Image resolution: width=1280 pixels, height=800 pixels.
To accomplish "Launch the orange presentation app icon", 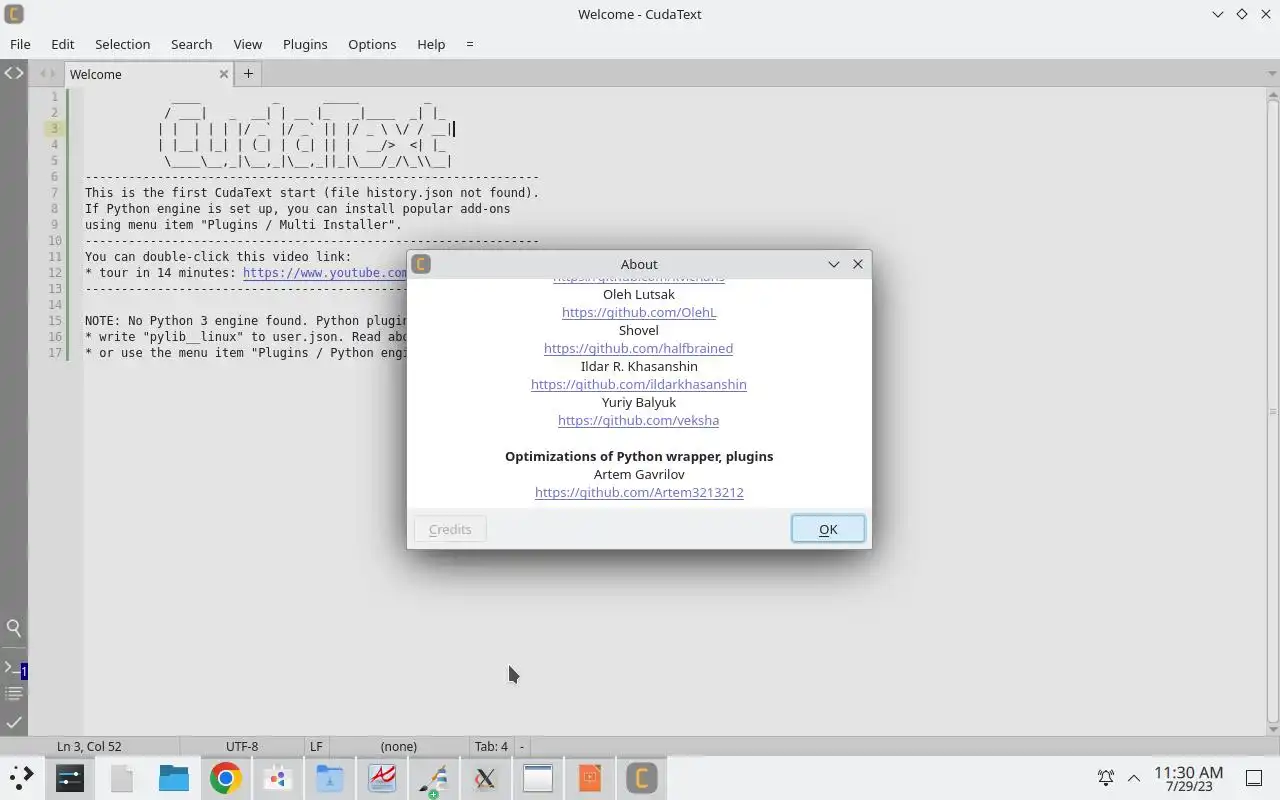I will coord(590,777).
